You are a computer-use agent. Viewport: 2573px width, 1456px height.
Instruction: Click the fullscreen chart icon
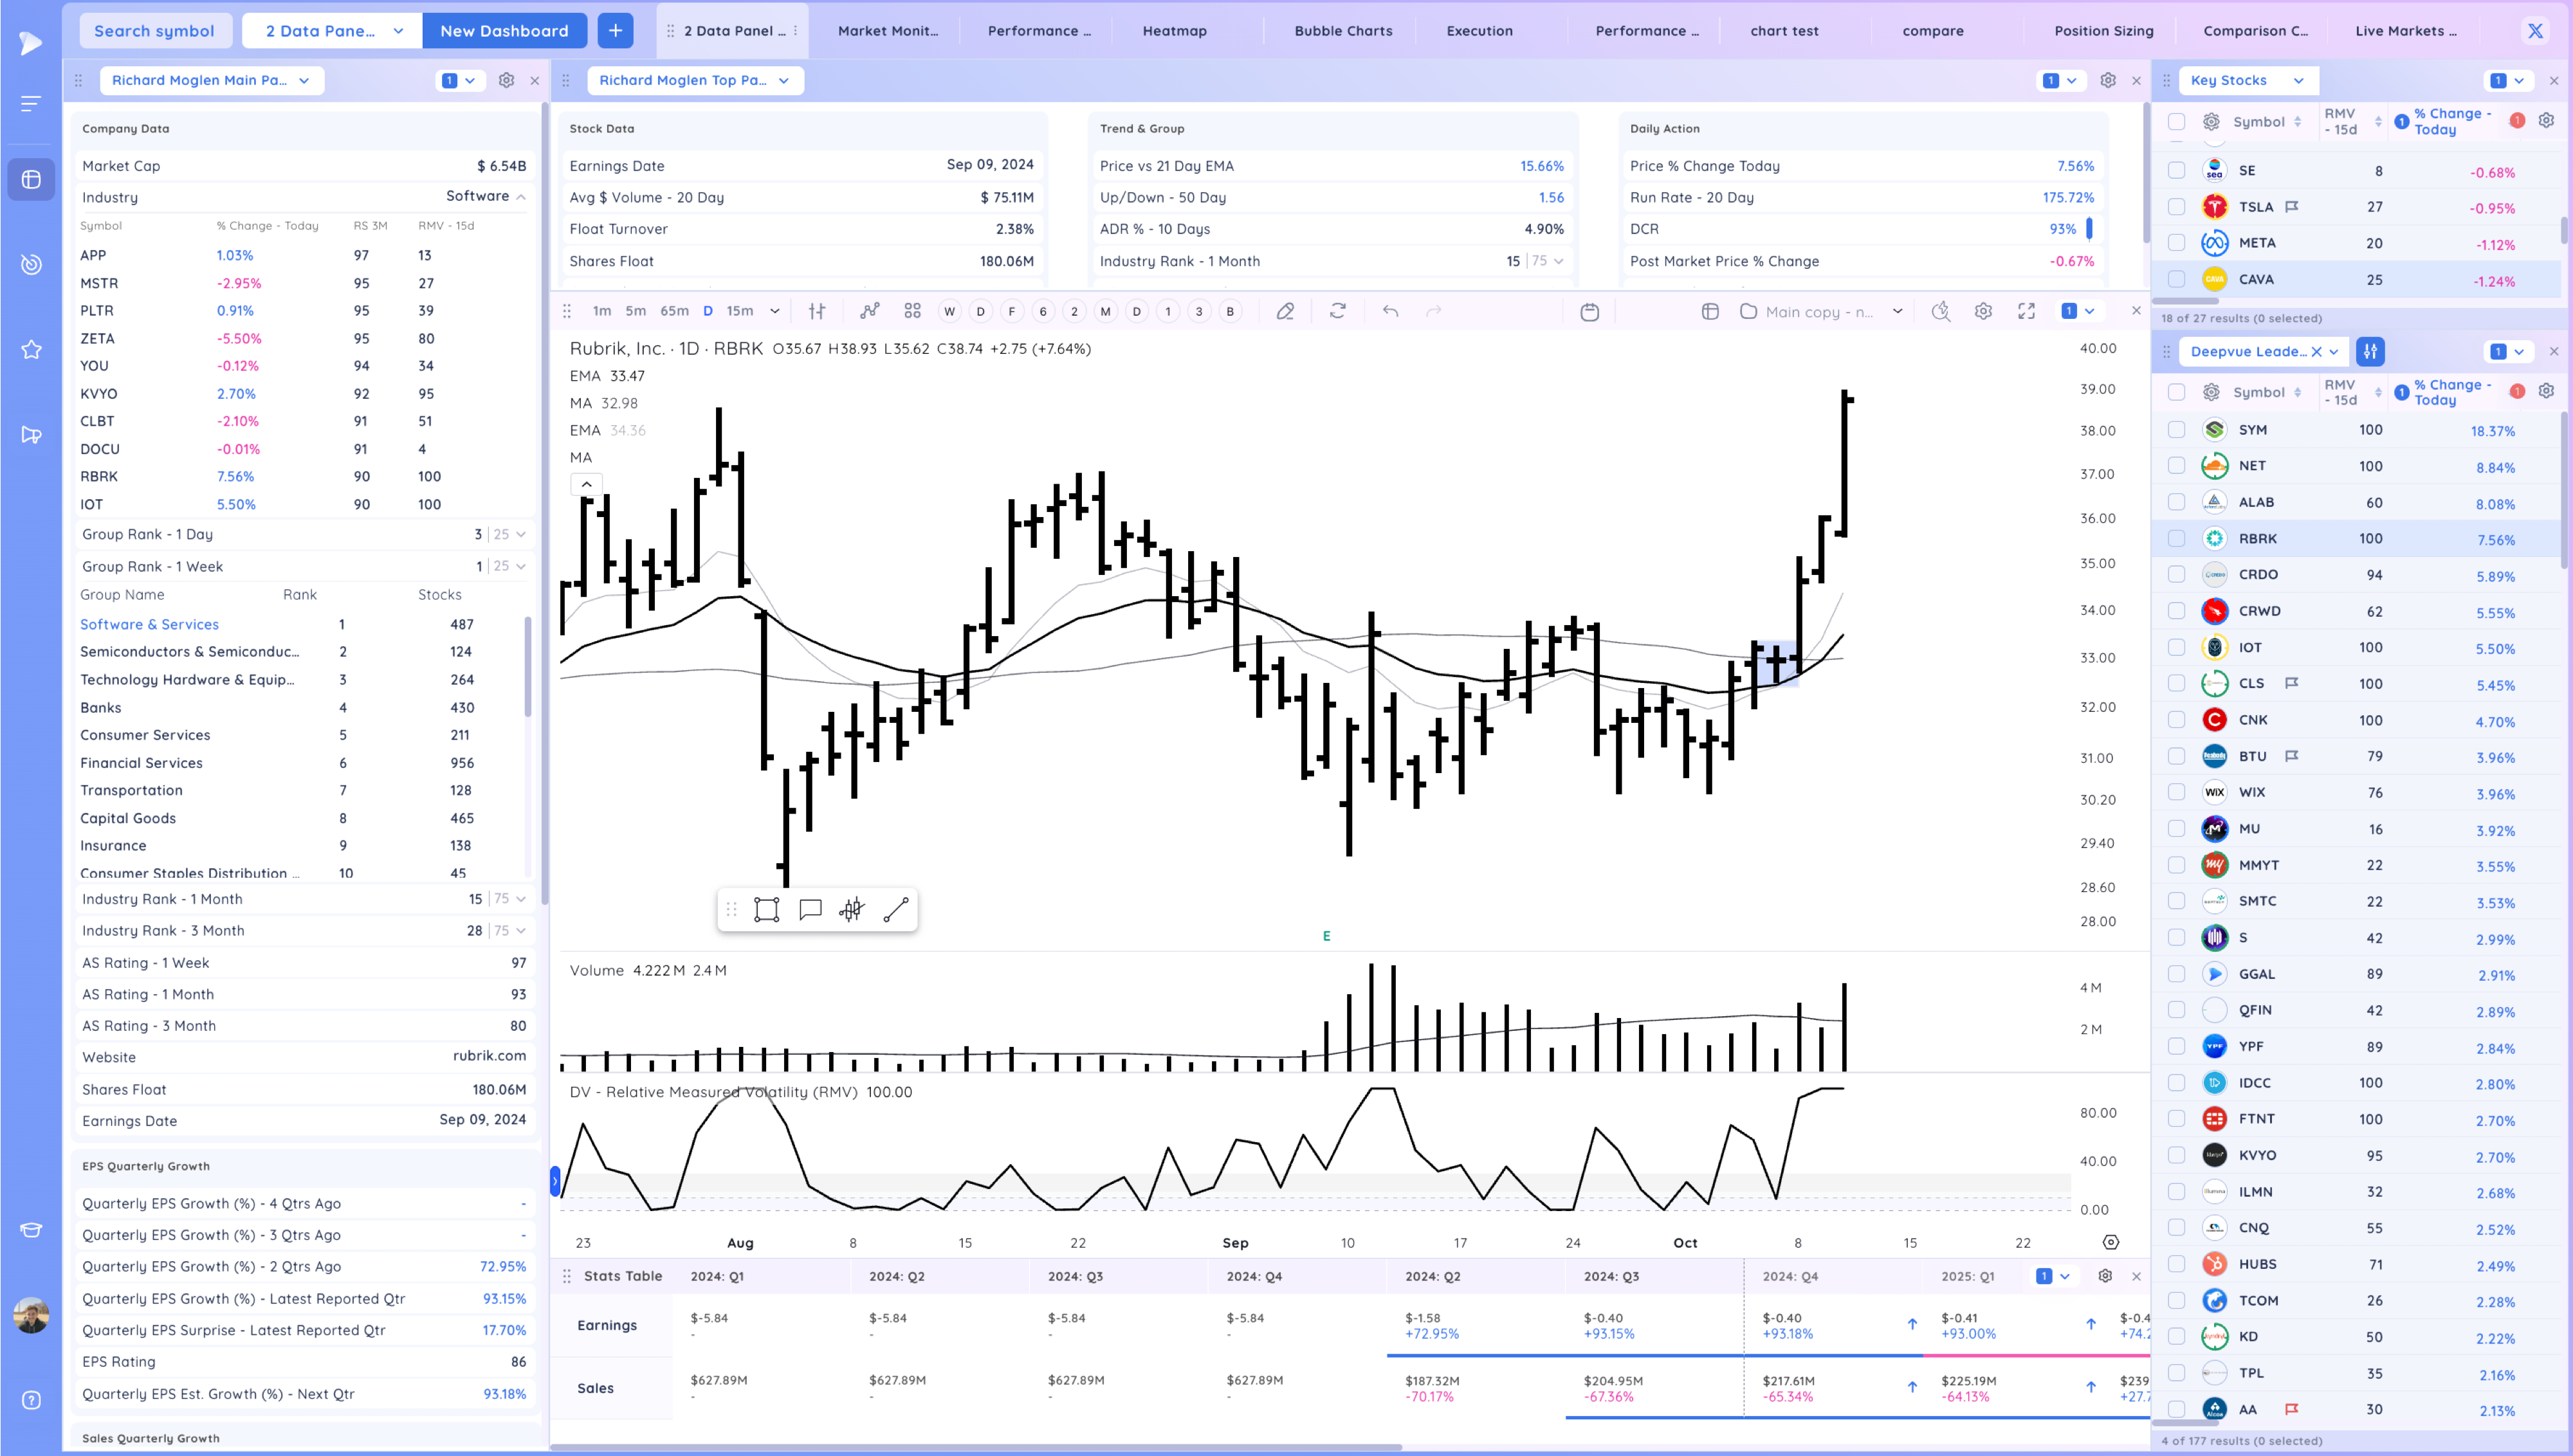pyautogui.click(x=2026, y=311)
